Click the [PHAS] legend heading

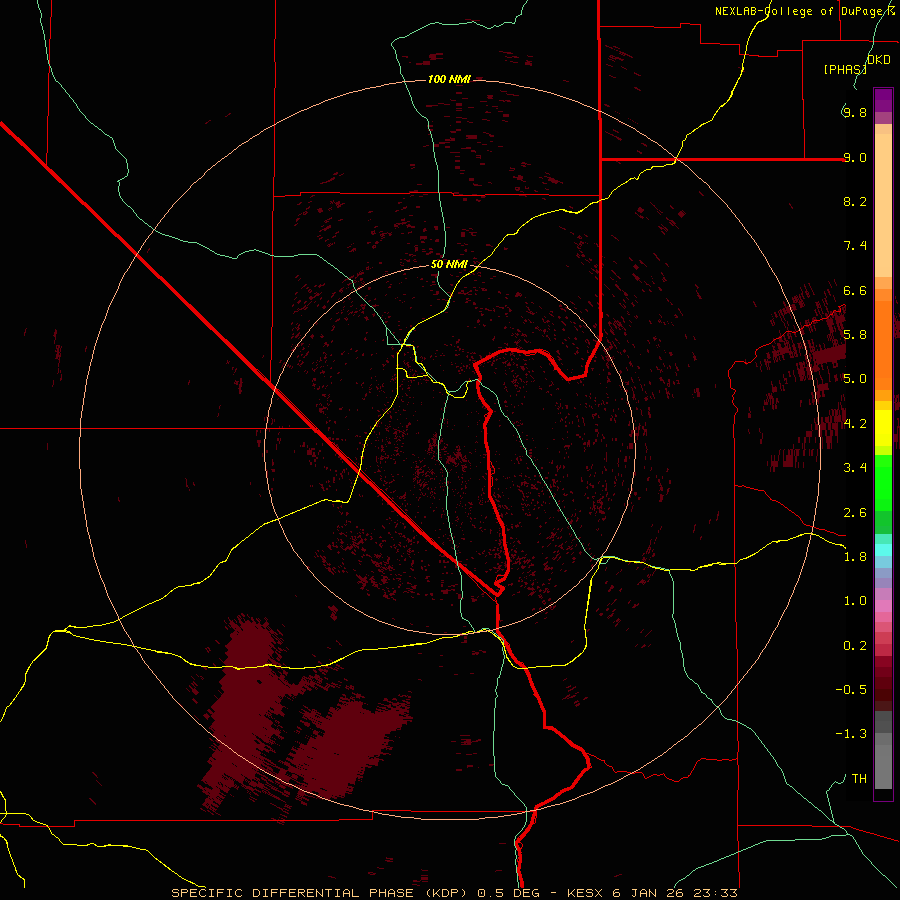[x=844, y=69]
